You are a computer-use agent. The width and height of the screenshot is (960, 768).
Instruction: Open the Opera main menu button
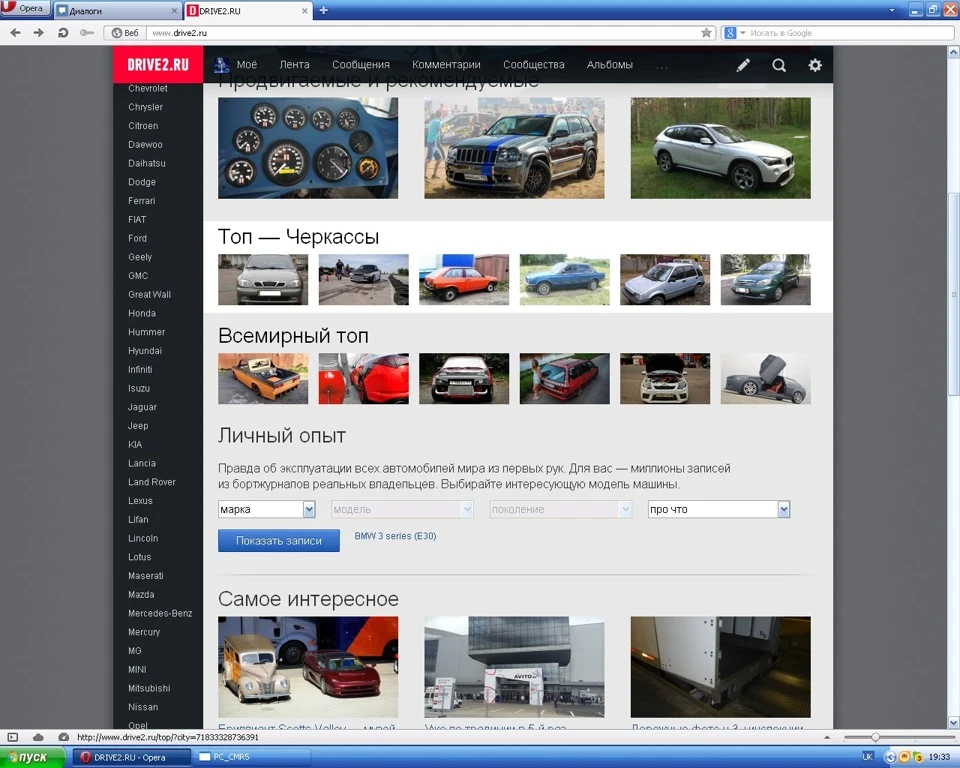(26, 9)
